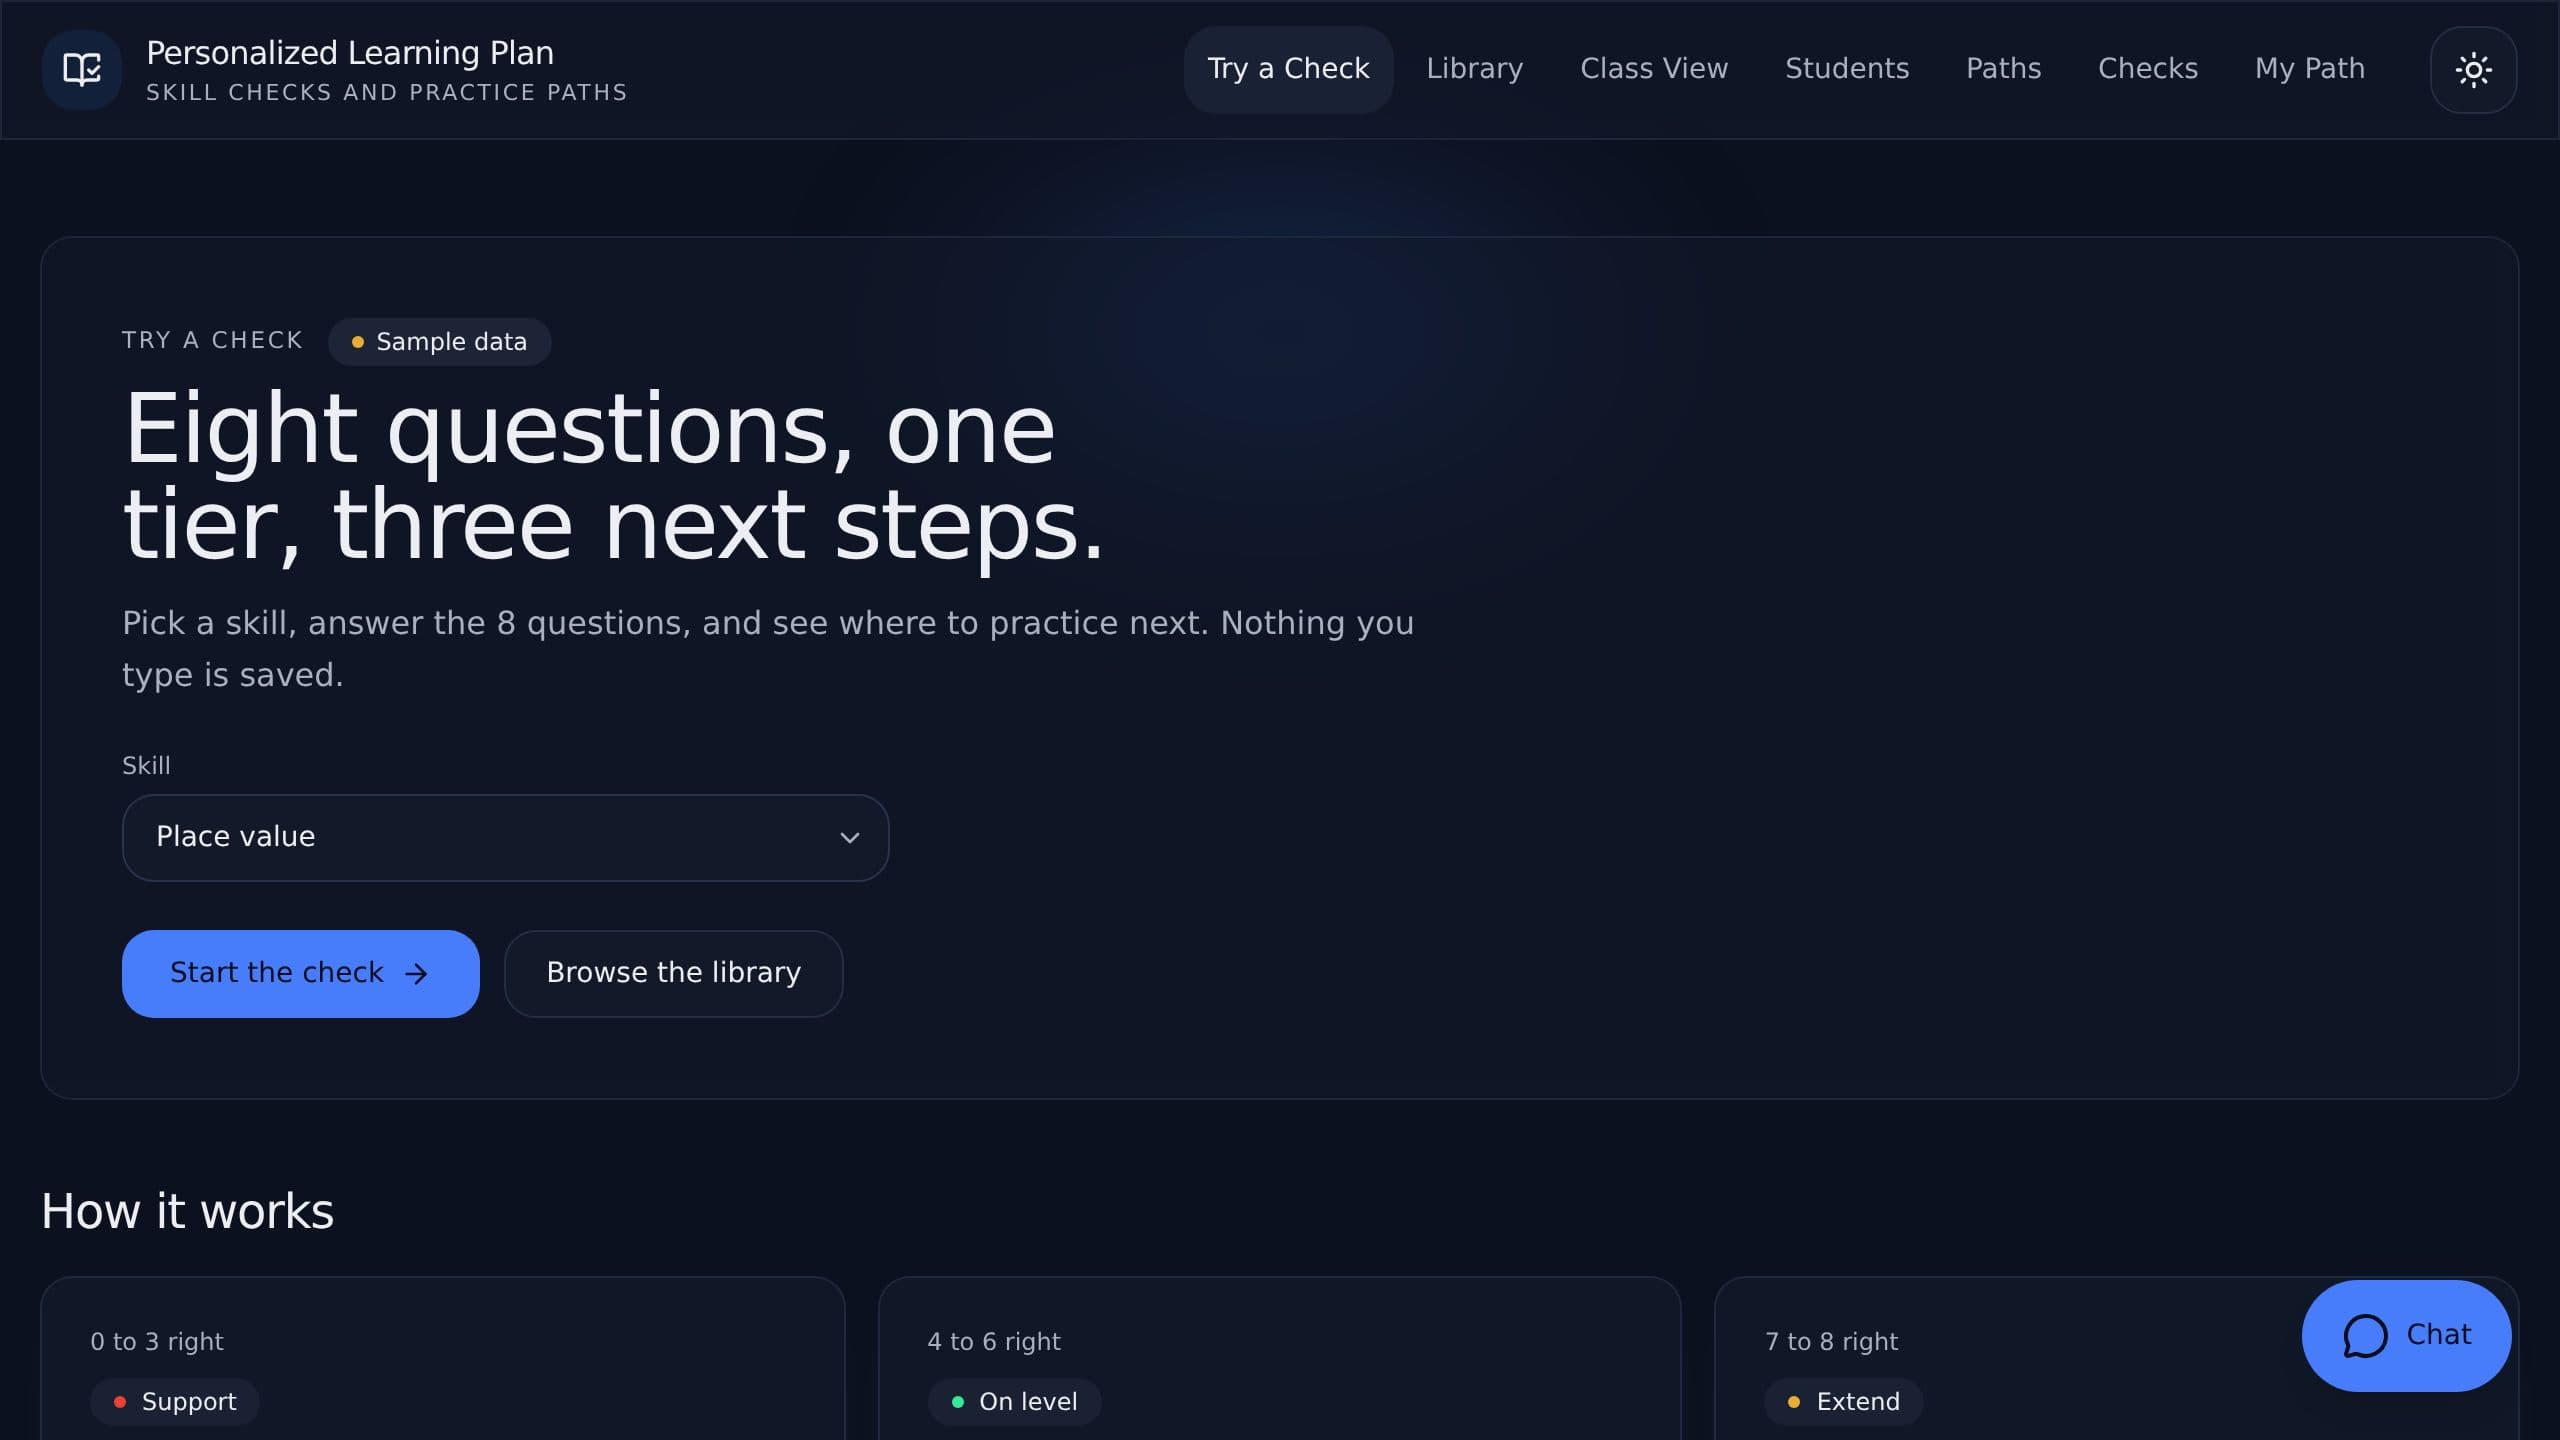Click the chevron in the Skill selector
Screen dimensions: 2560x1440
click(x=849, y=837)
